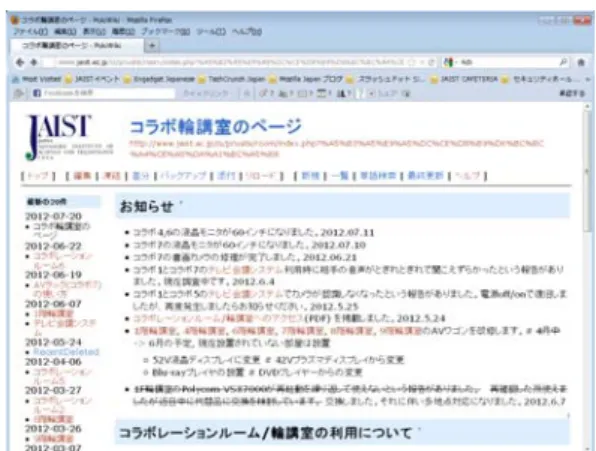Click the Home icon in the navigation bar
596x451 pixels.
point(581,62)
